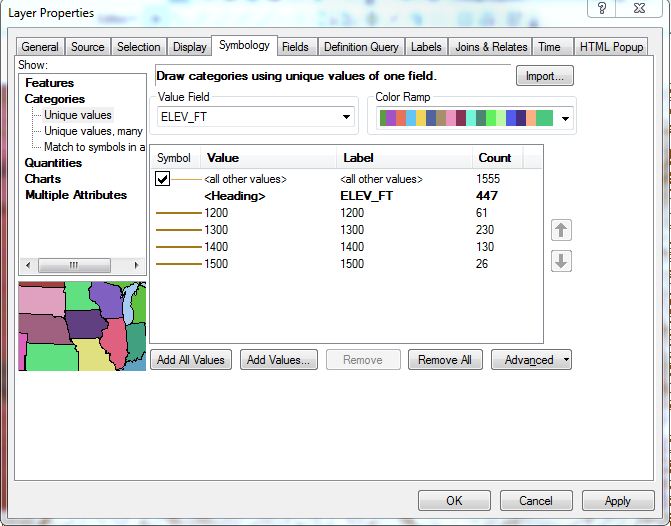Go to the Fields tab

pyautogui.click(x=295, y=47)
